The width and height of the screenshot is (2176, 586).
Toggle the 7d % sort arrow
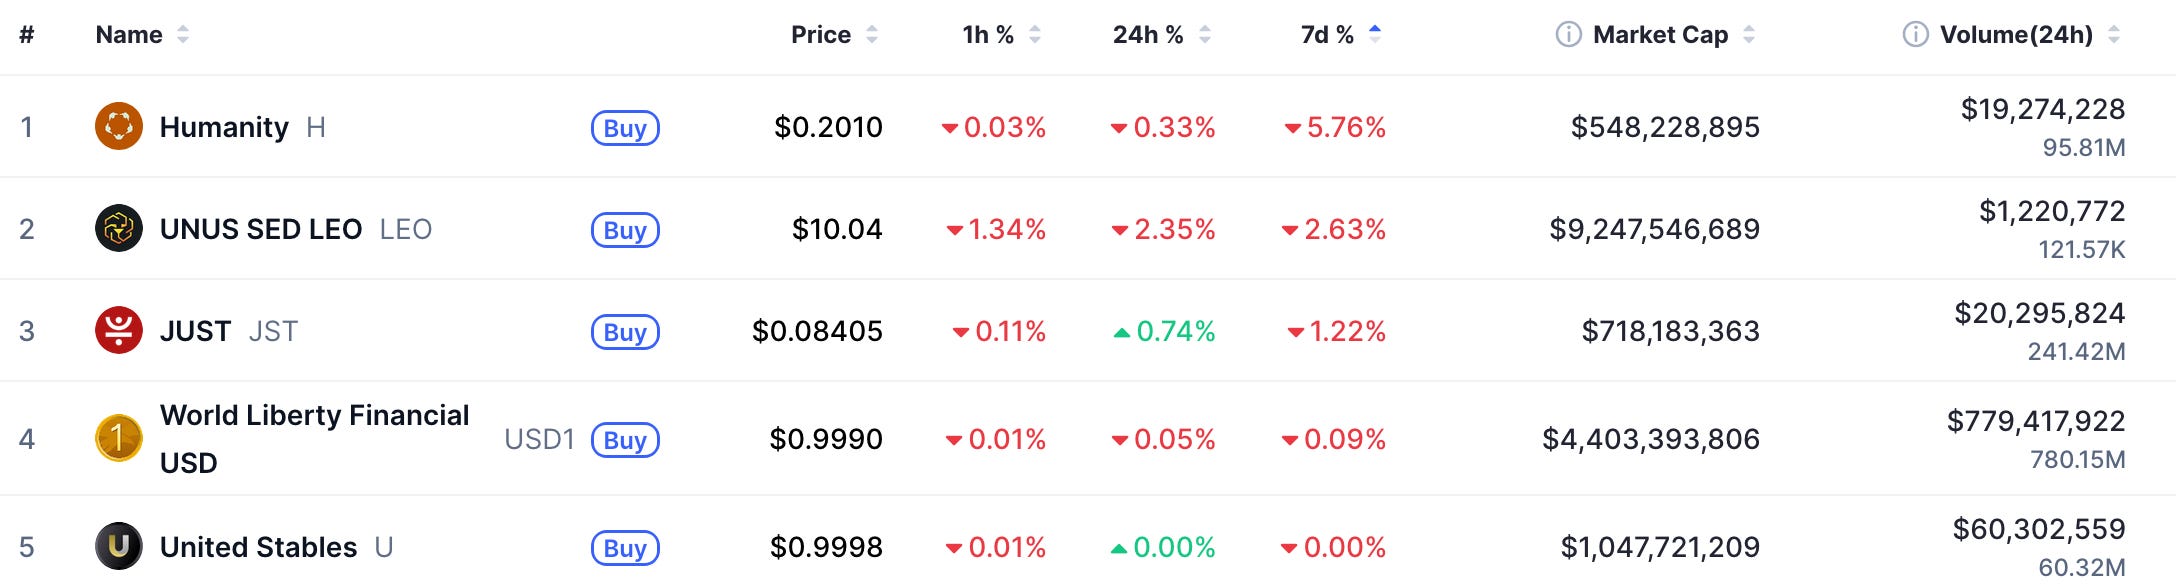coord(1375,35)
